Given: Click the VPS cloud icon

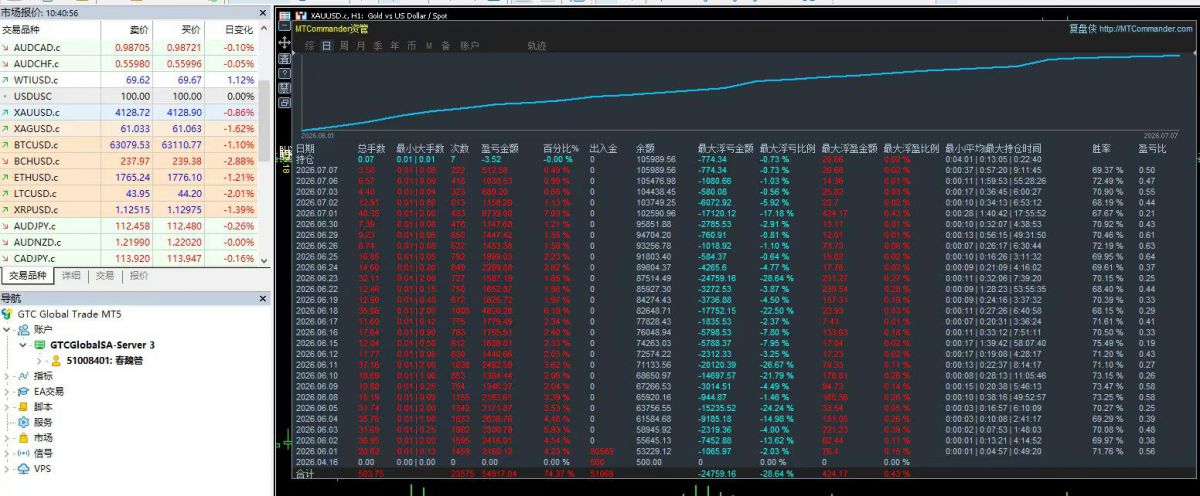Looking at the screenshot, I should (23, 468).
